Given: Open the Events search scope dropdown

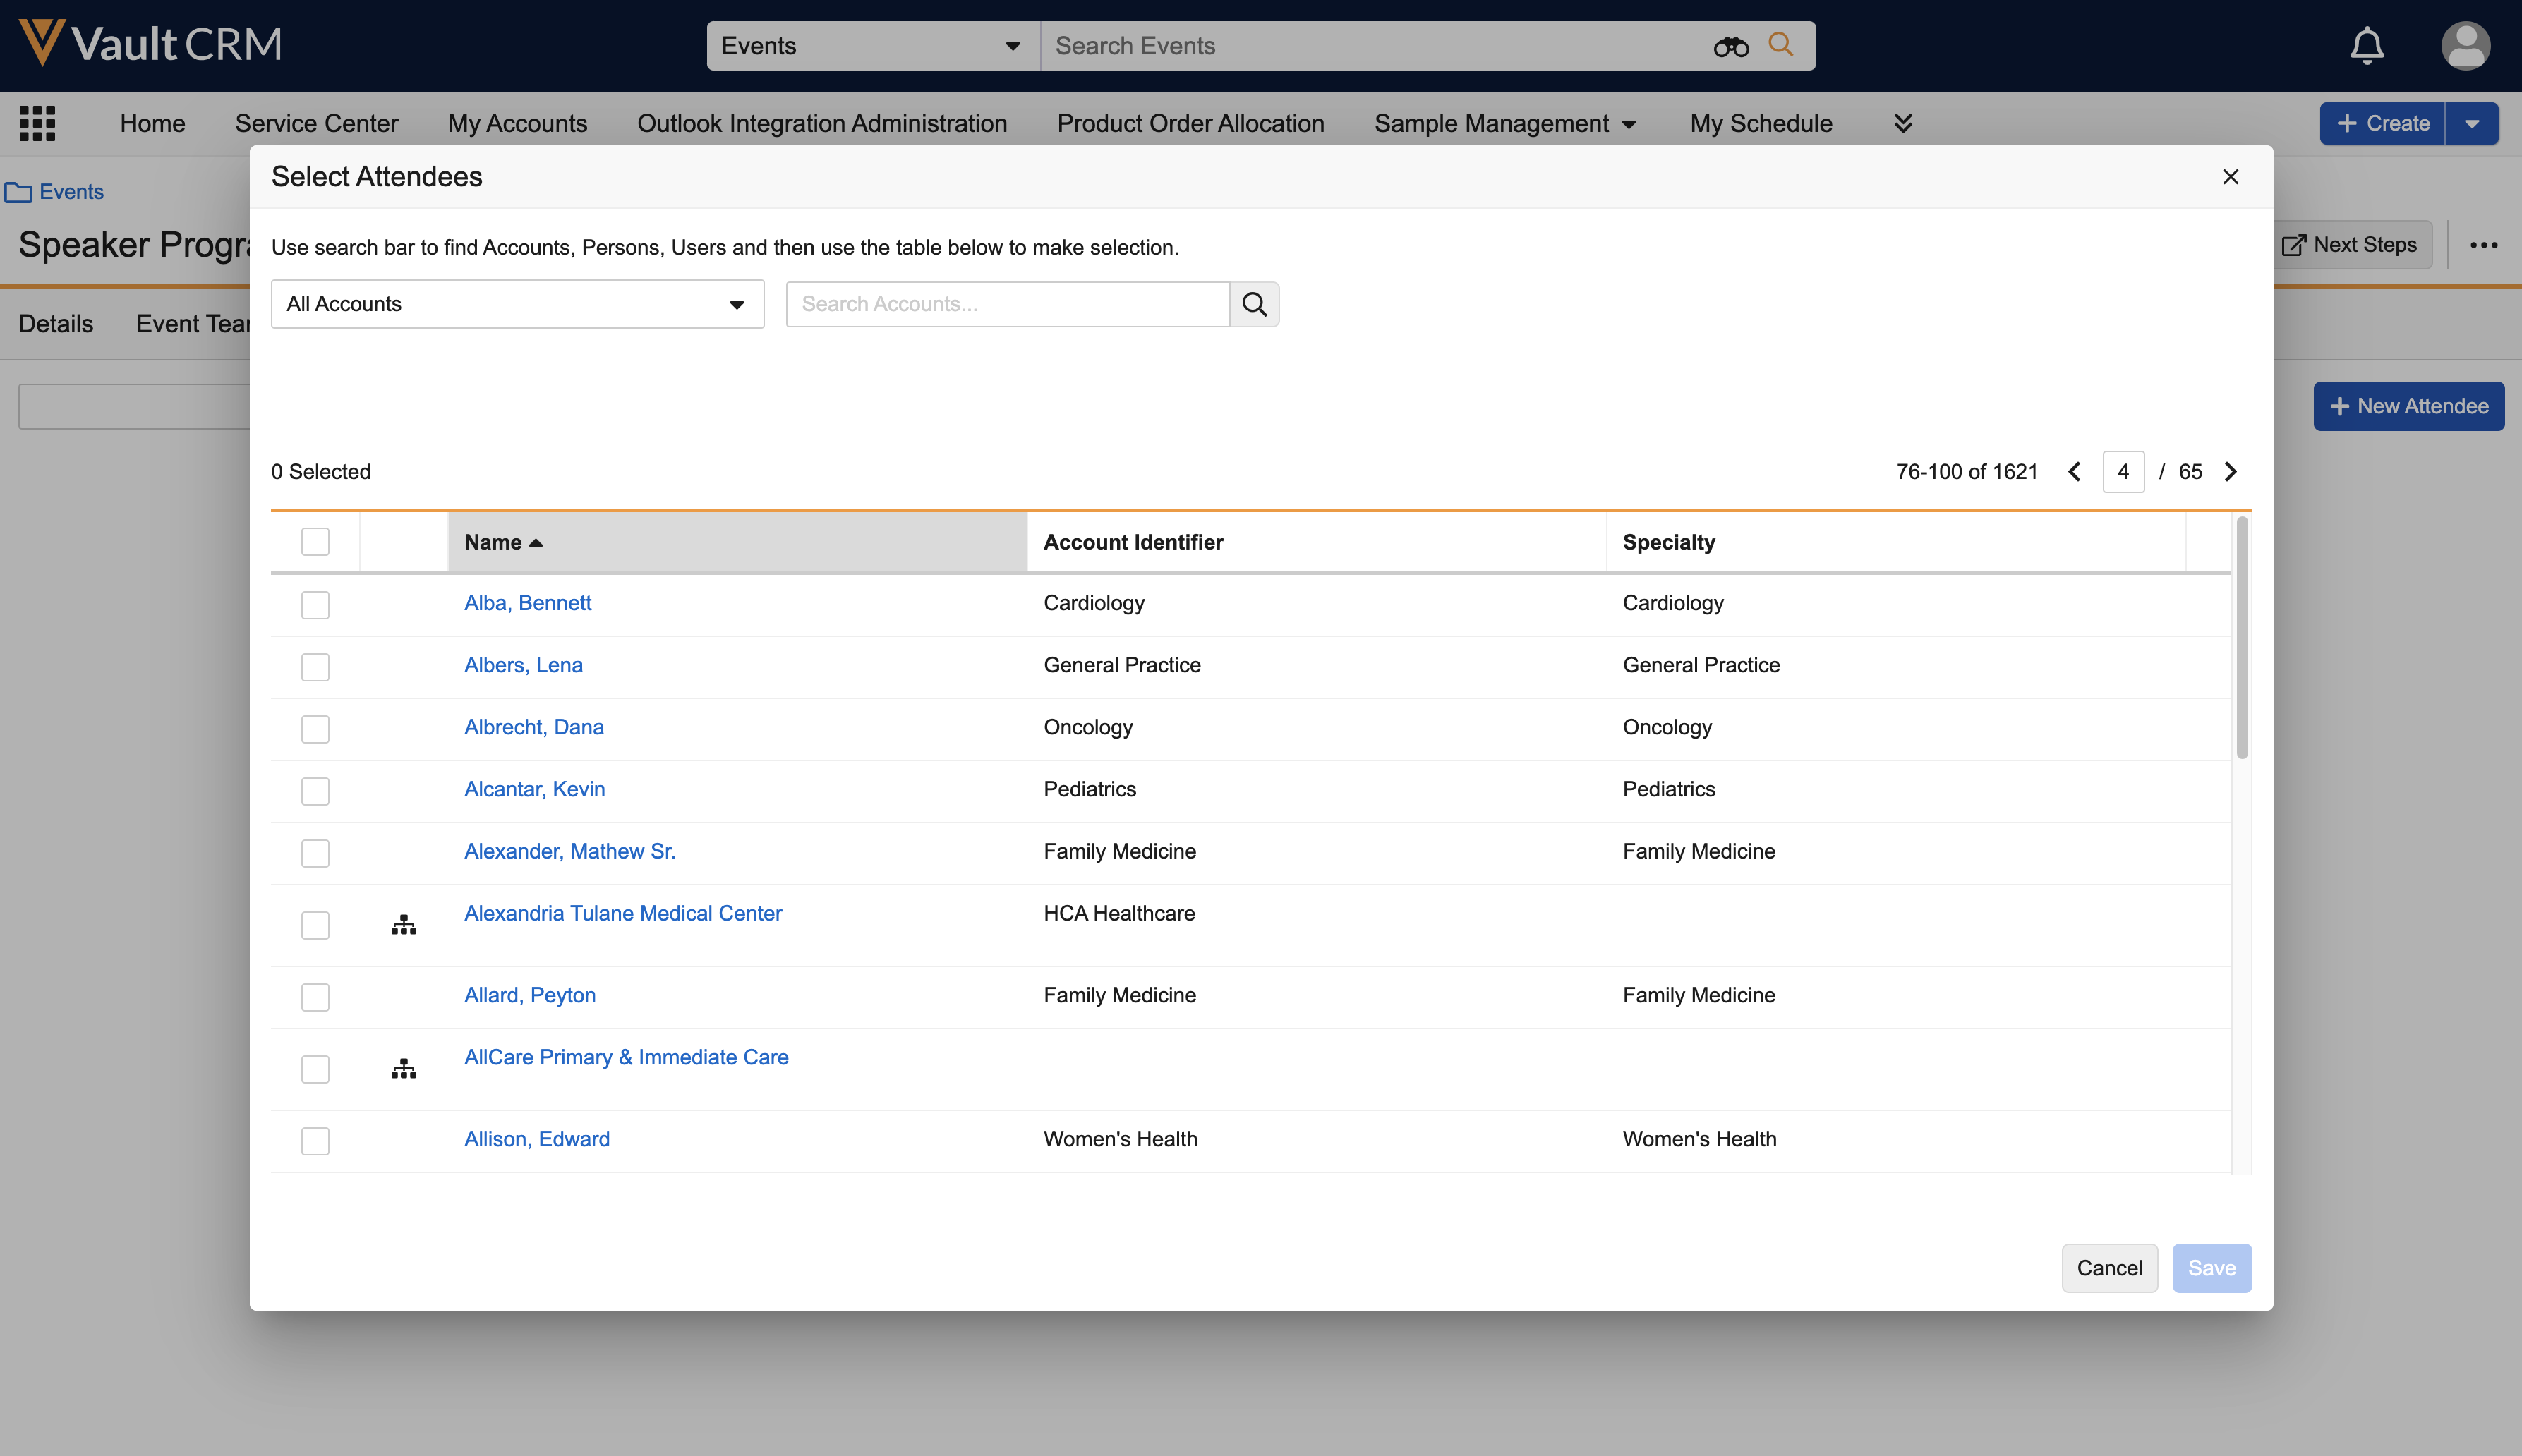Looking at the screenshot, I should pyautogui.click(x=872, y=46).
